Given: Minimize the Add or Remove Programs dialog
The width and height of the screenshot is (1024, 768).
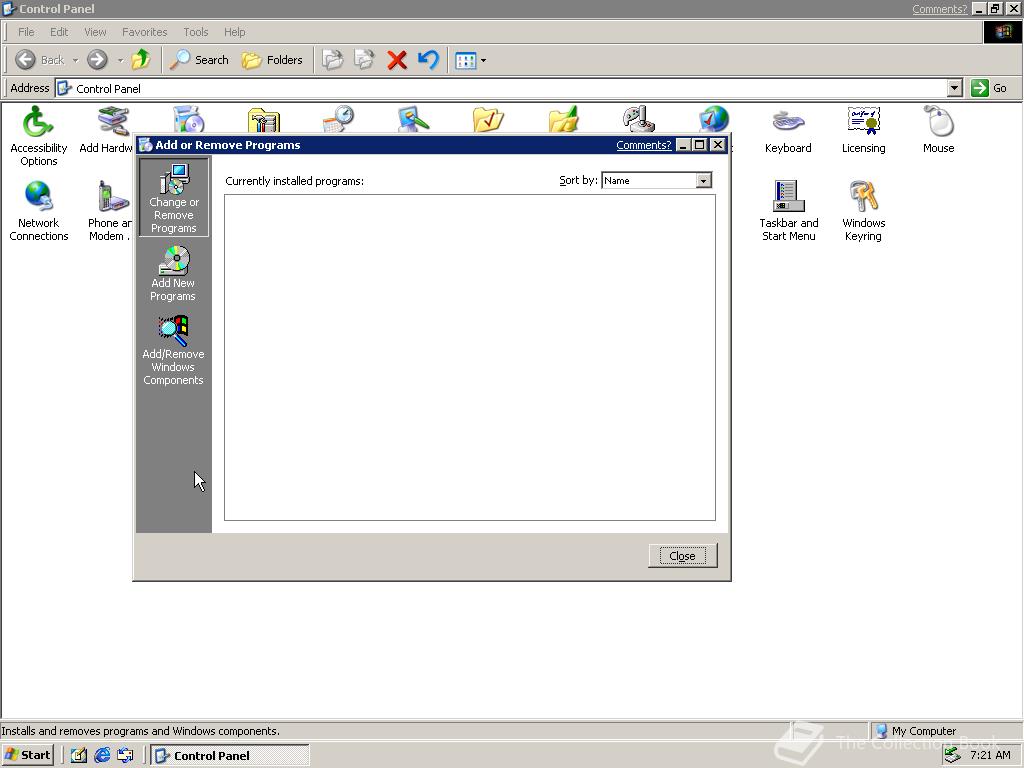Looking at the screenshot, I should (682, 145).
